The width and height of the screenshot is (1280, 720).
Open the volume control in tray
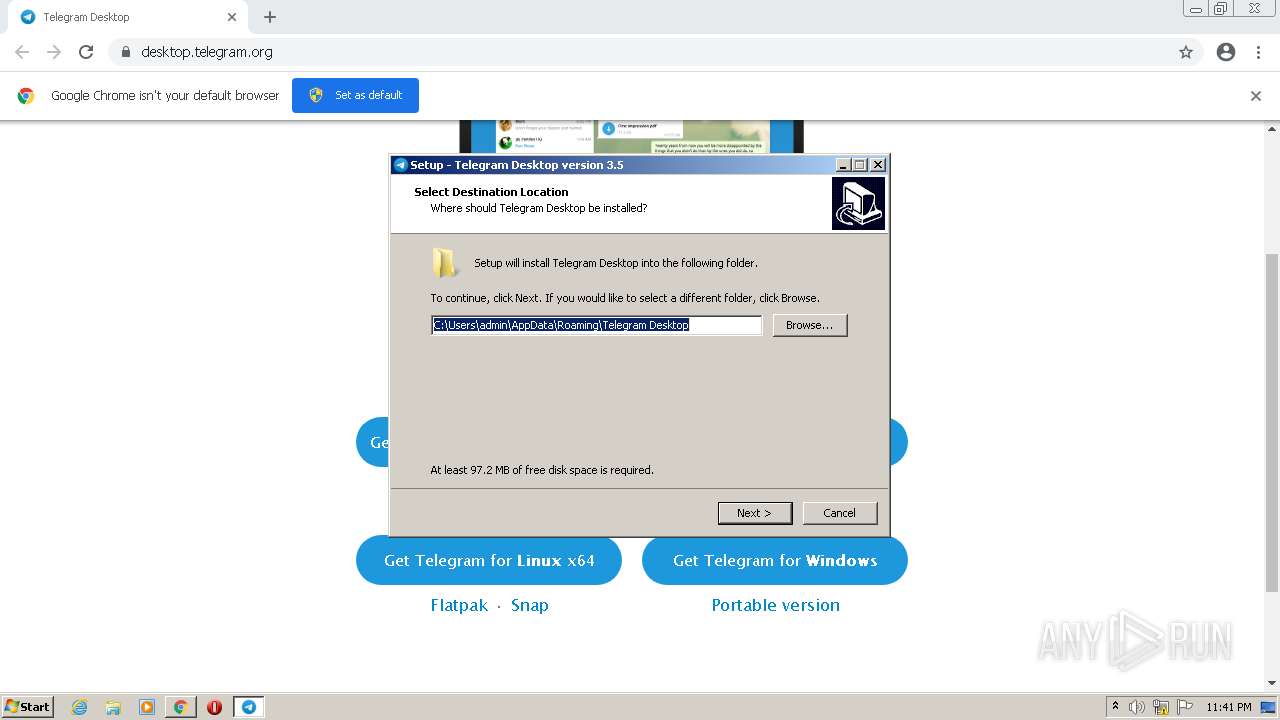(x=1137, y=707)
